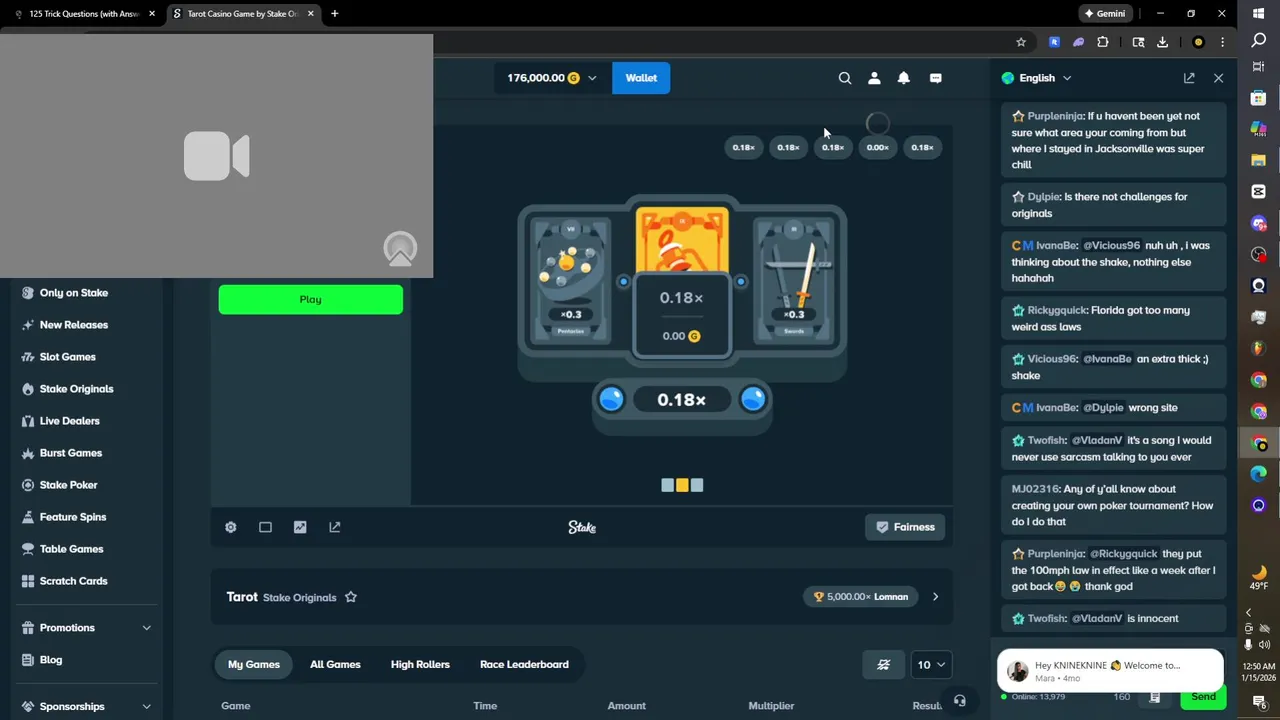The image size is (1280, 720).
Task: Open File Explorer from taskbar
Action: point(1259,160)
